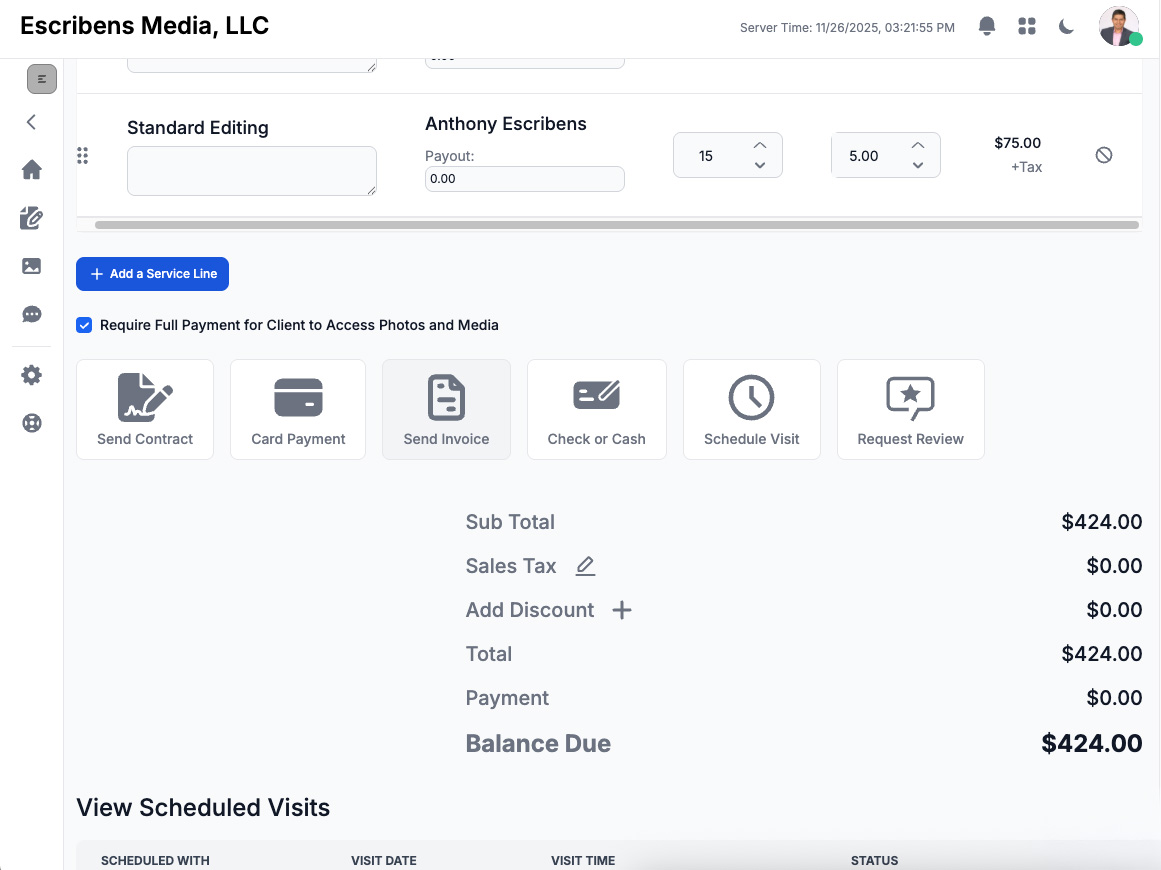1161x870 pixels.
Task: Select the Card Payment icon
Action: coord(297,409)
